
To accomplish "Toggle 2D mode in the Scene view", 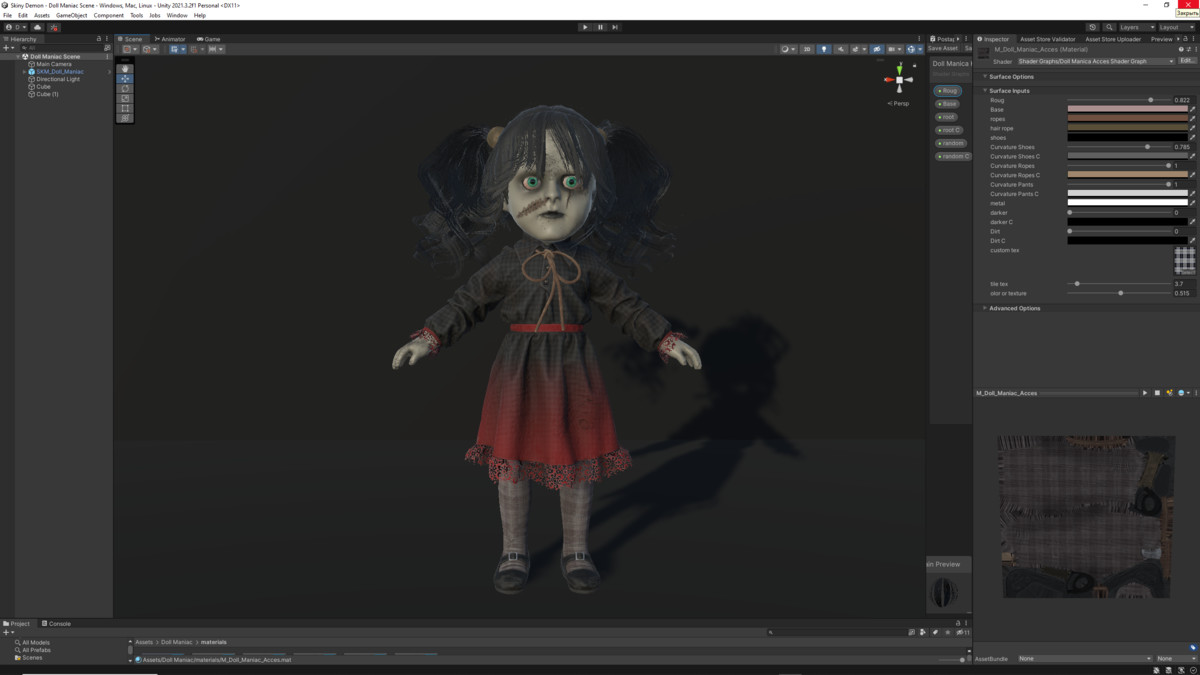I will coord(807,48).
